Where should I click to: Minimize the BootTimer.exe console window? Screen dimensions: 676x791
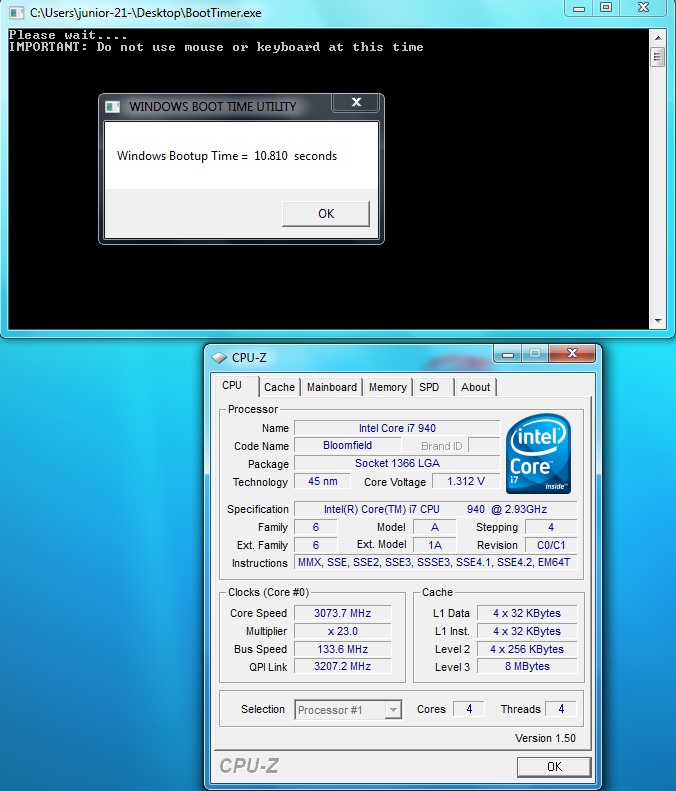(x=579, y=8)
